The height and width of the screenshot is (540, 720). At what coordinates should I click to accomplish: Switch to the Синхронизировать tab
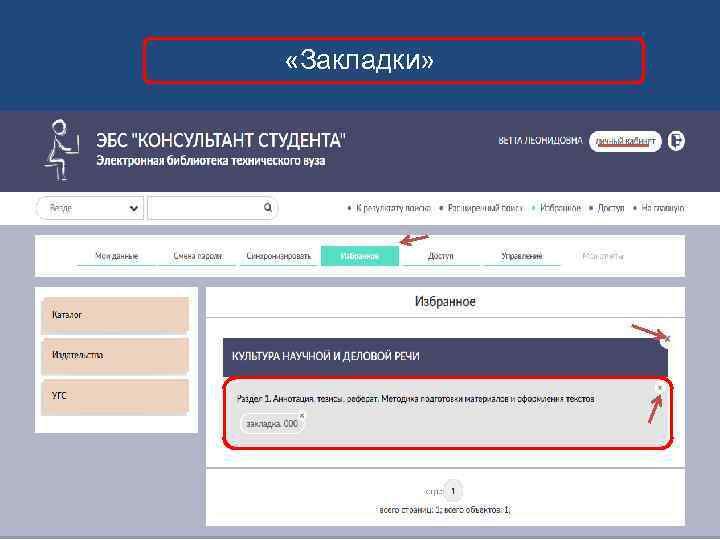[278, 256]
